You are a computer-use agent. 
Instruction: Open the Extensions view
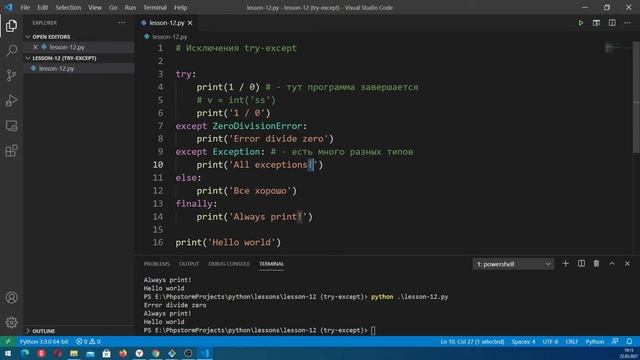pyautogui.click(x=11, y=151)
